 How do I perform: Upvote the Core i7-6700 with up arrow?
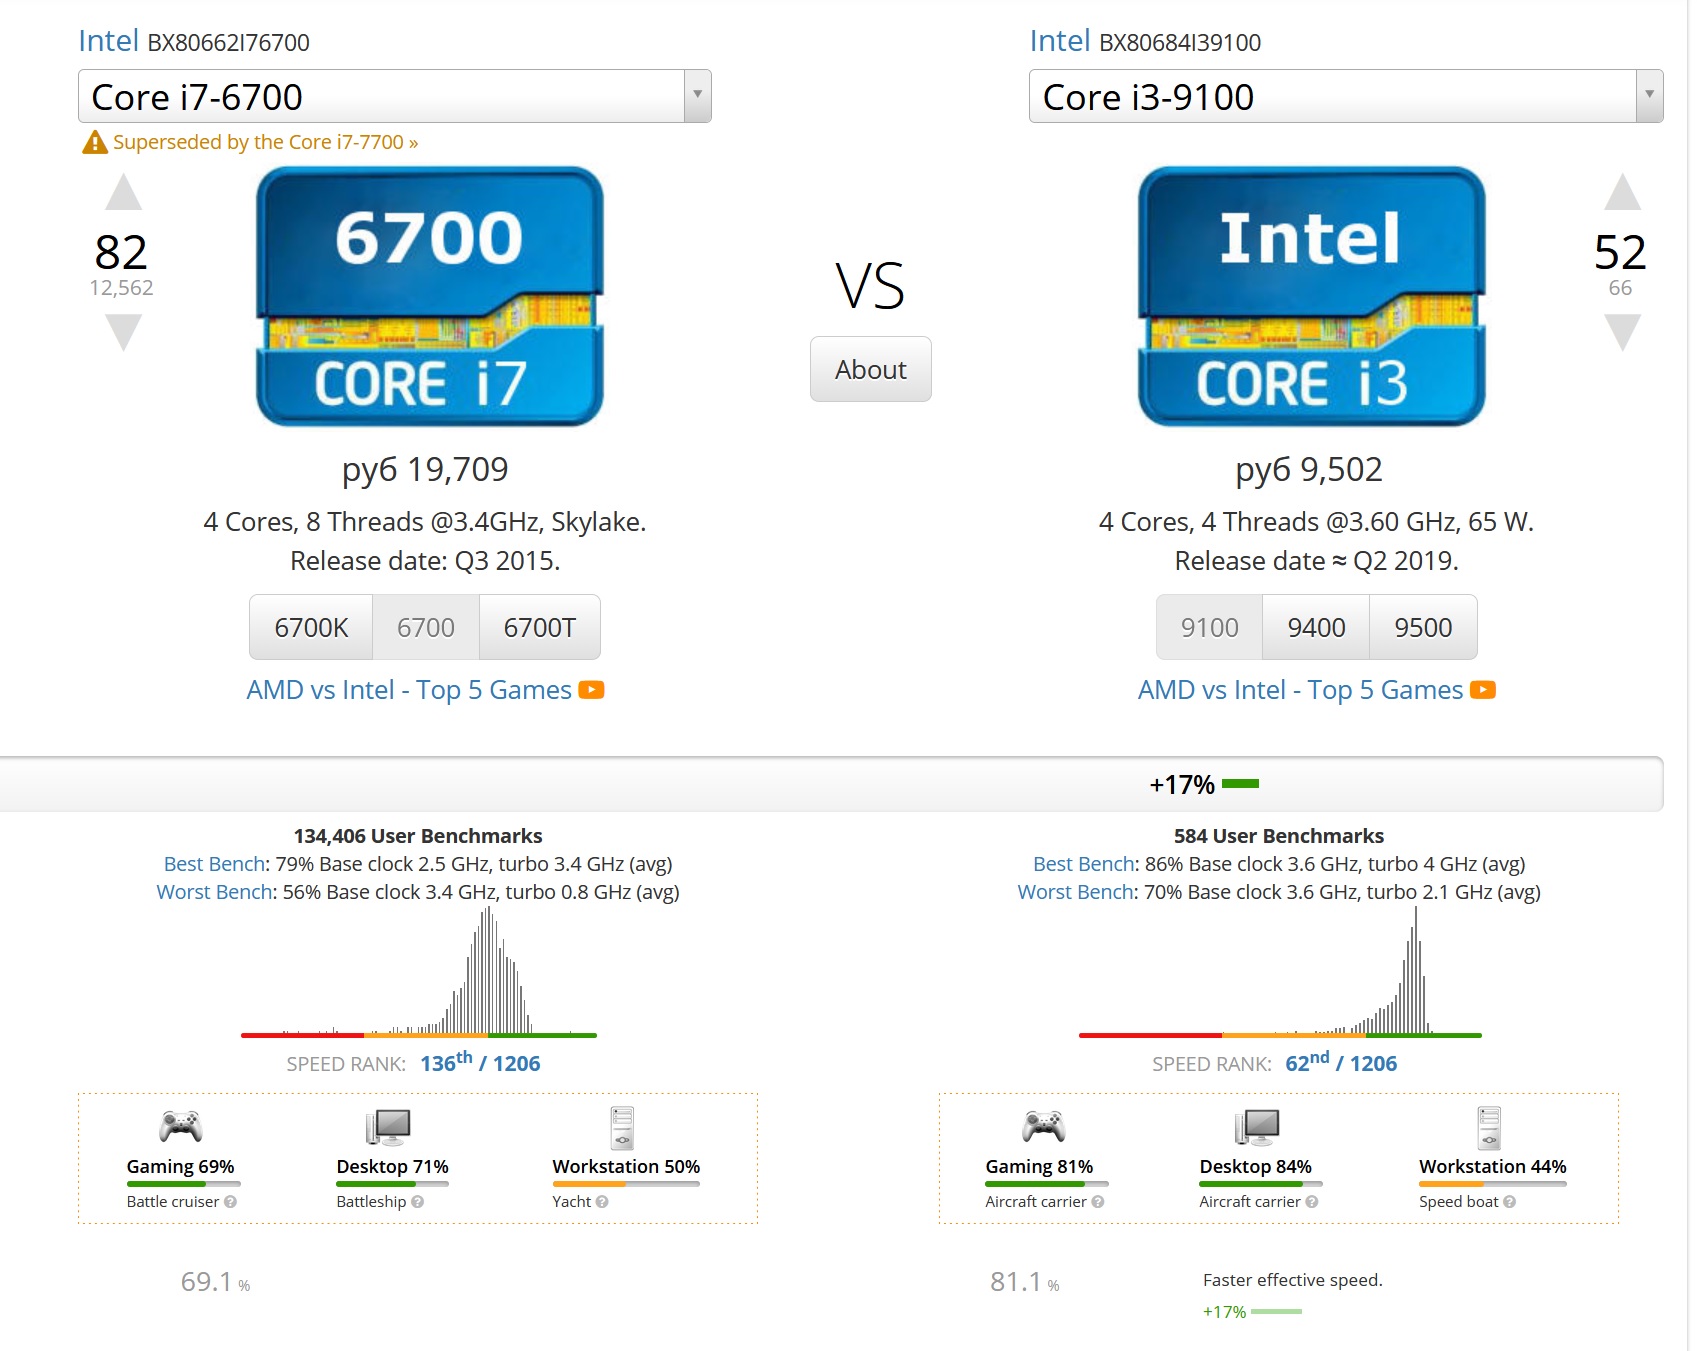123,192
